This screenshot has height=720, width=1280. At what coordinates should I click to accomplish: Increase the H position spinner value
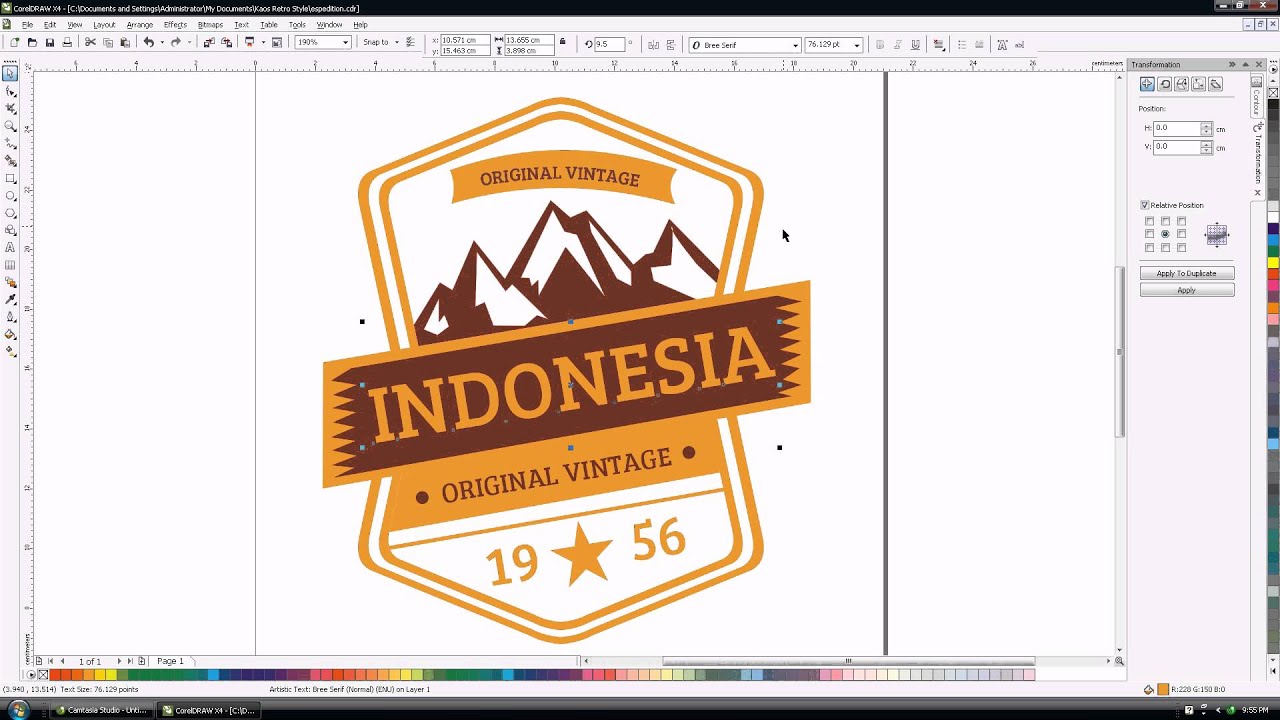(1207, 125)
